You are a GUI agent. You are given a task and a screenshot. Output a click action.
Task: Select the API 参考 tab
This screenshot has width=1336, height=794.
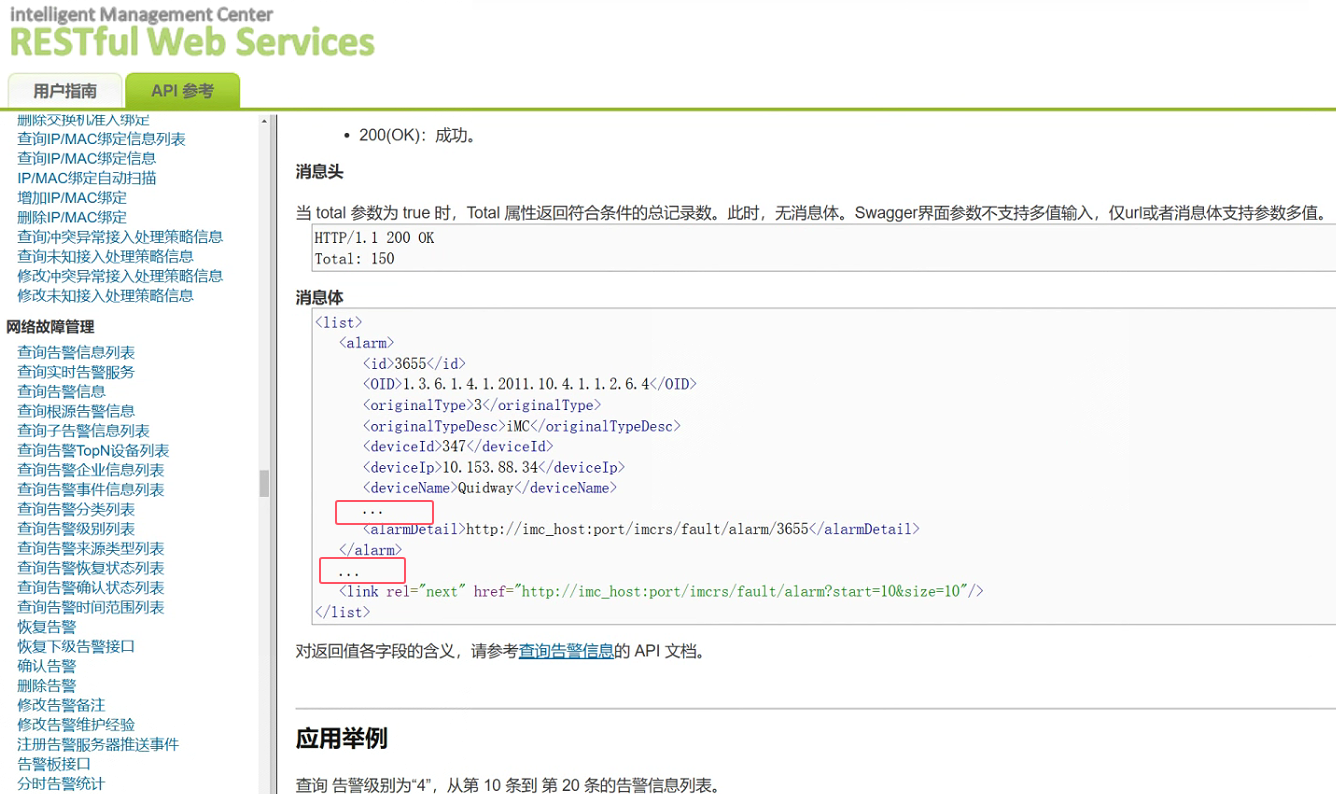tap(182, 91)
